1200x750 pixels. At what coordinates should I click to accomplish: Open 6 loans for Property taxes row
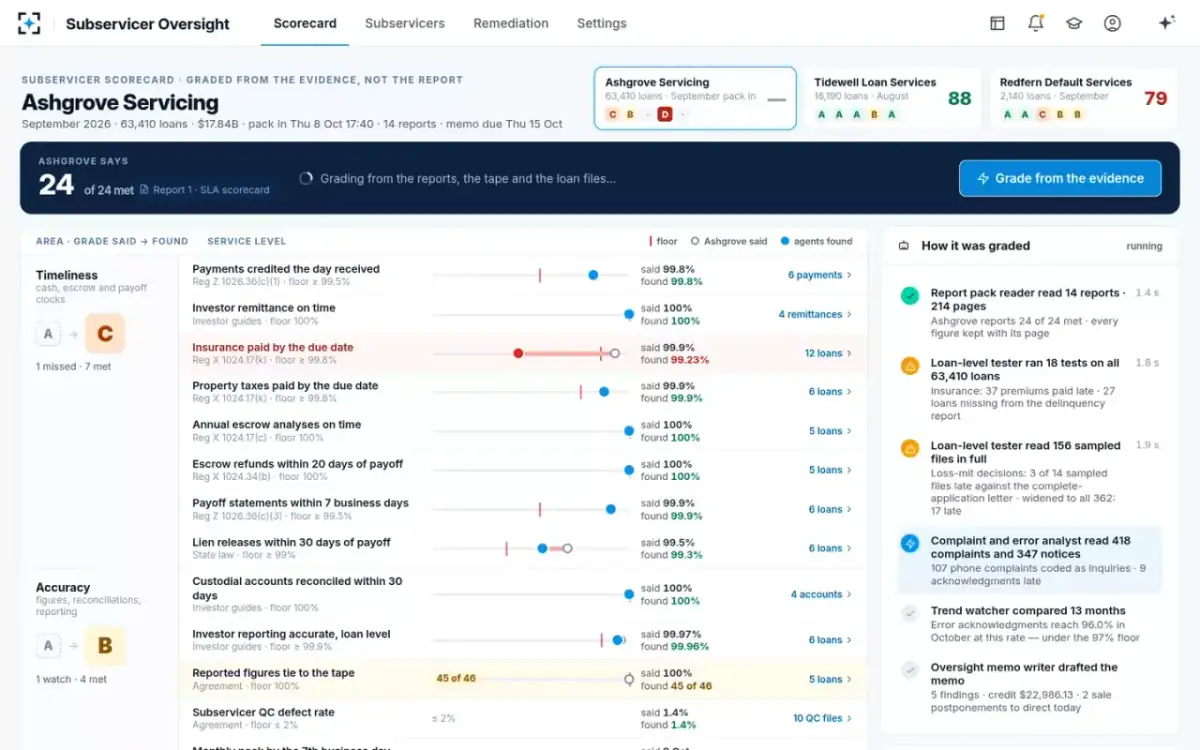pyautogui.click(x=830, y=392)
